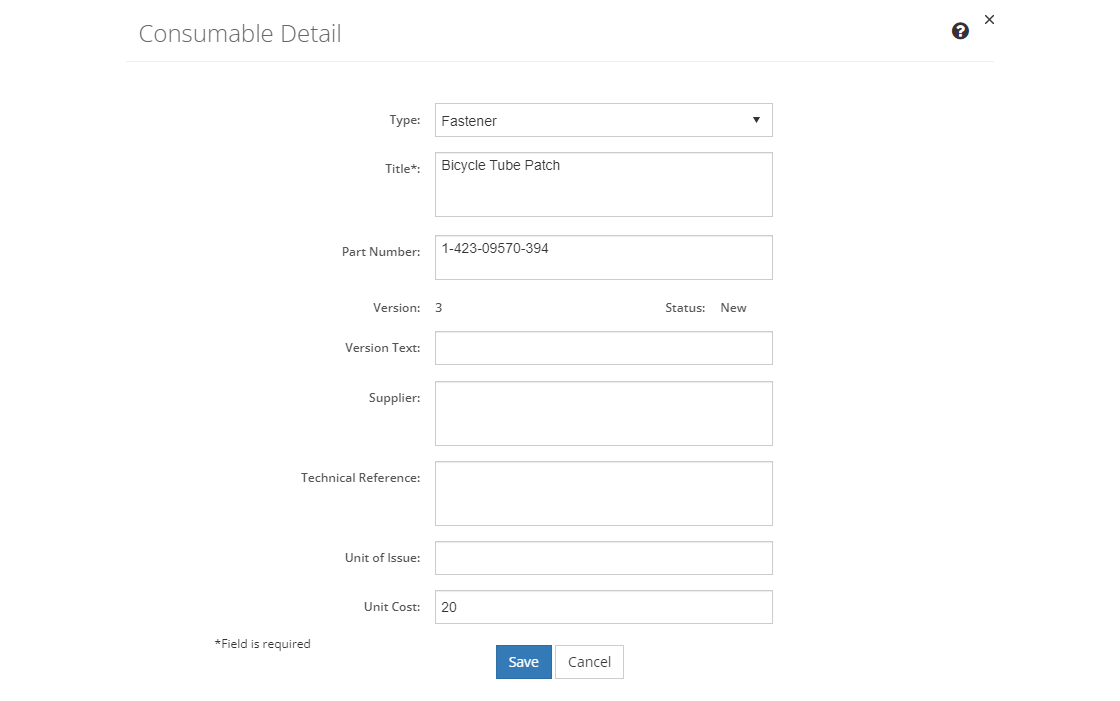
Task: Select the Supplier text area
Action: (x=604, y=414)
